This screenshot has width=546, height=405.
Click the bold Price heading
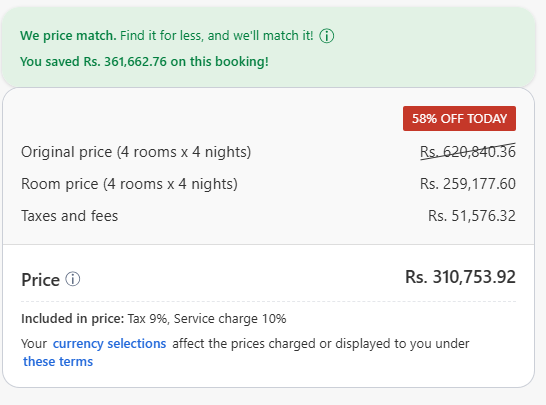pyautogui.click(x=40, y=280)
